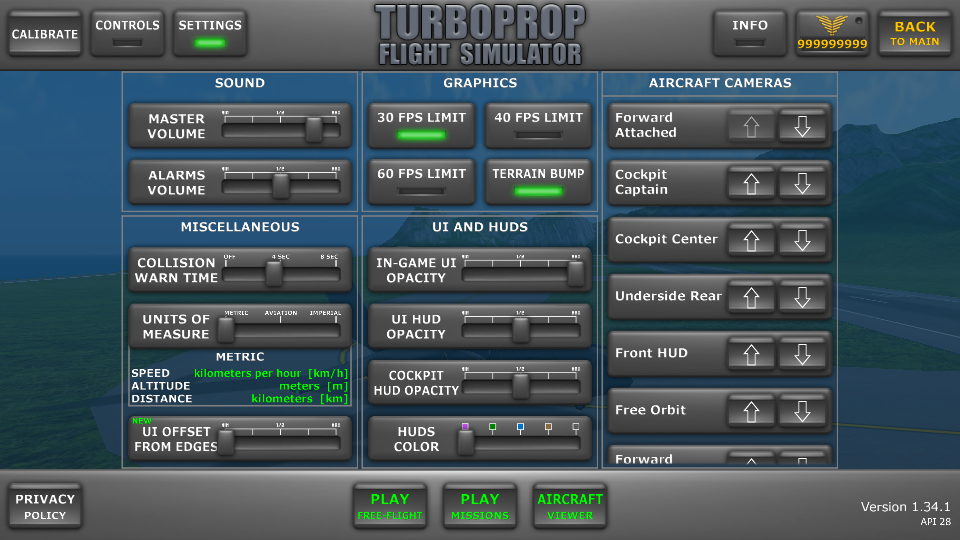Move Front HUD camera down
Viewport: 960px width, 540px height.
pos(802,354)
